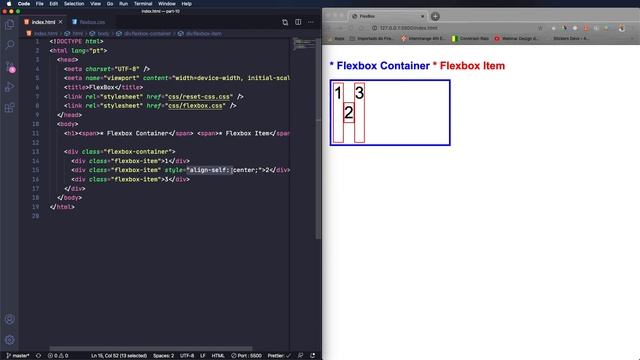Screen dimensions: 640x360
Task: Open the Window menu
Action: click(167, 4)
